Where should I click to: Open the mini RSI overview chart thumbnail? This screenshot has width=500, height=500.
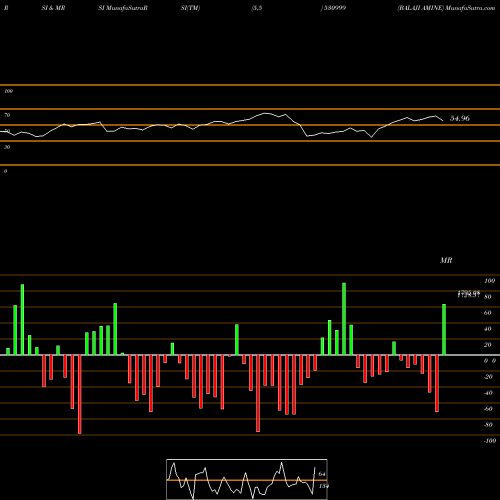pyautogui.click(x=247, y=479)
